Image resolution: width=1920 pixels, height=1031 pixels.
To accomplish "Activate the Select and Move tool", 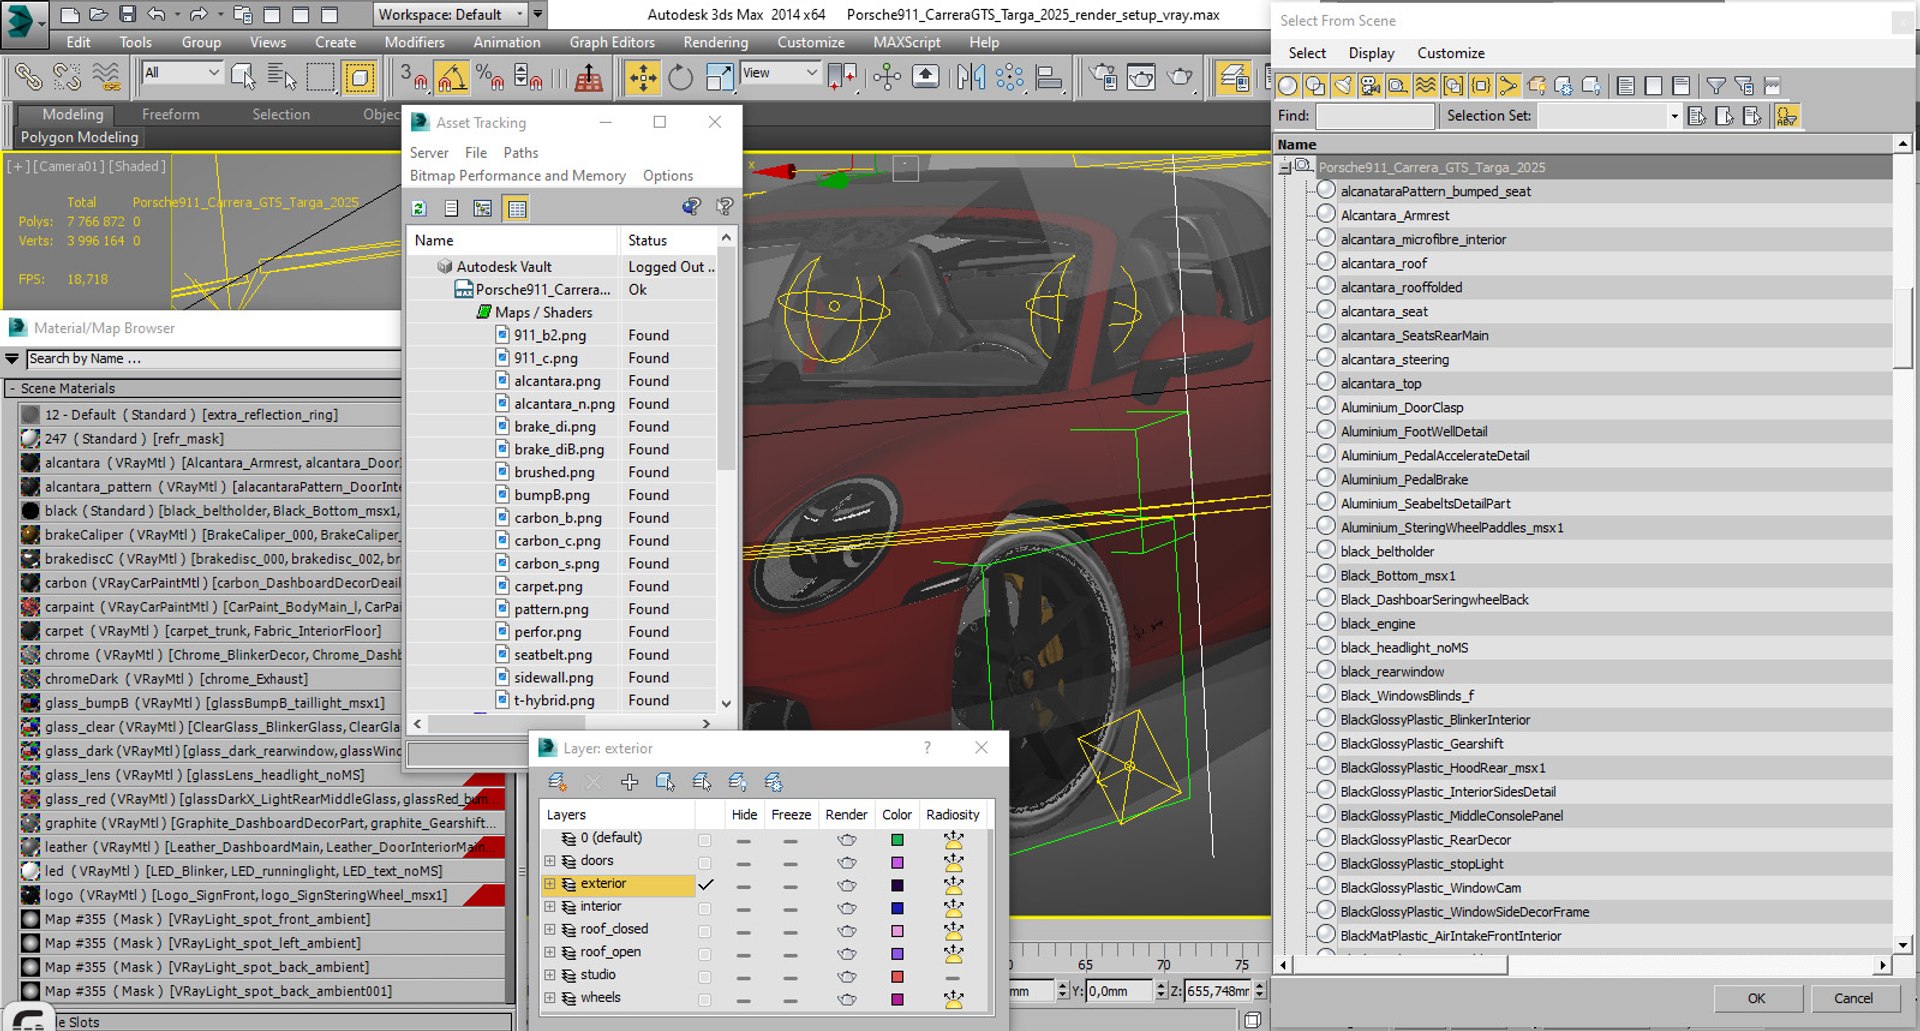I will pyautogui.click(x=642, y=77).
